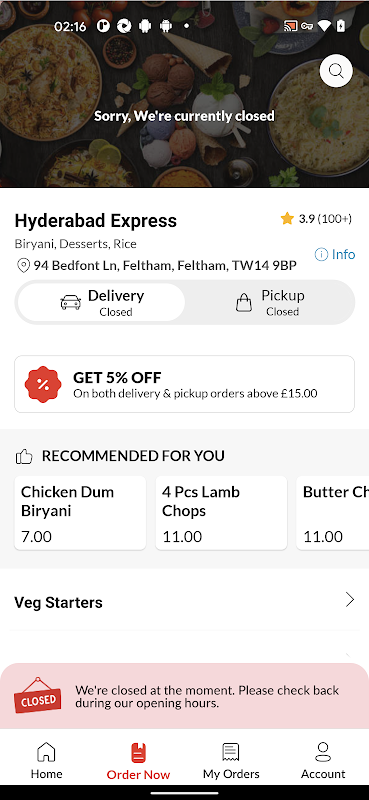Viewport: 369px width, 800px height.
Task: Go to the Home tab
Action: click(46, 760)
